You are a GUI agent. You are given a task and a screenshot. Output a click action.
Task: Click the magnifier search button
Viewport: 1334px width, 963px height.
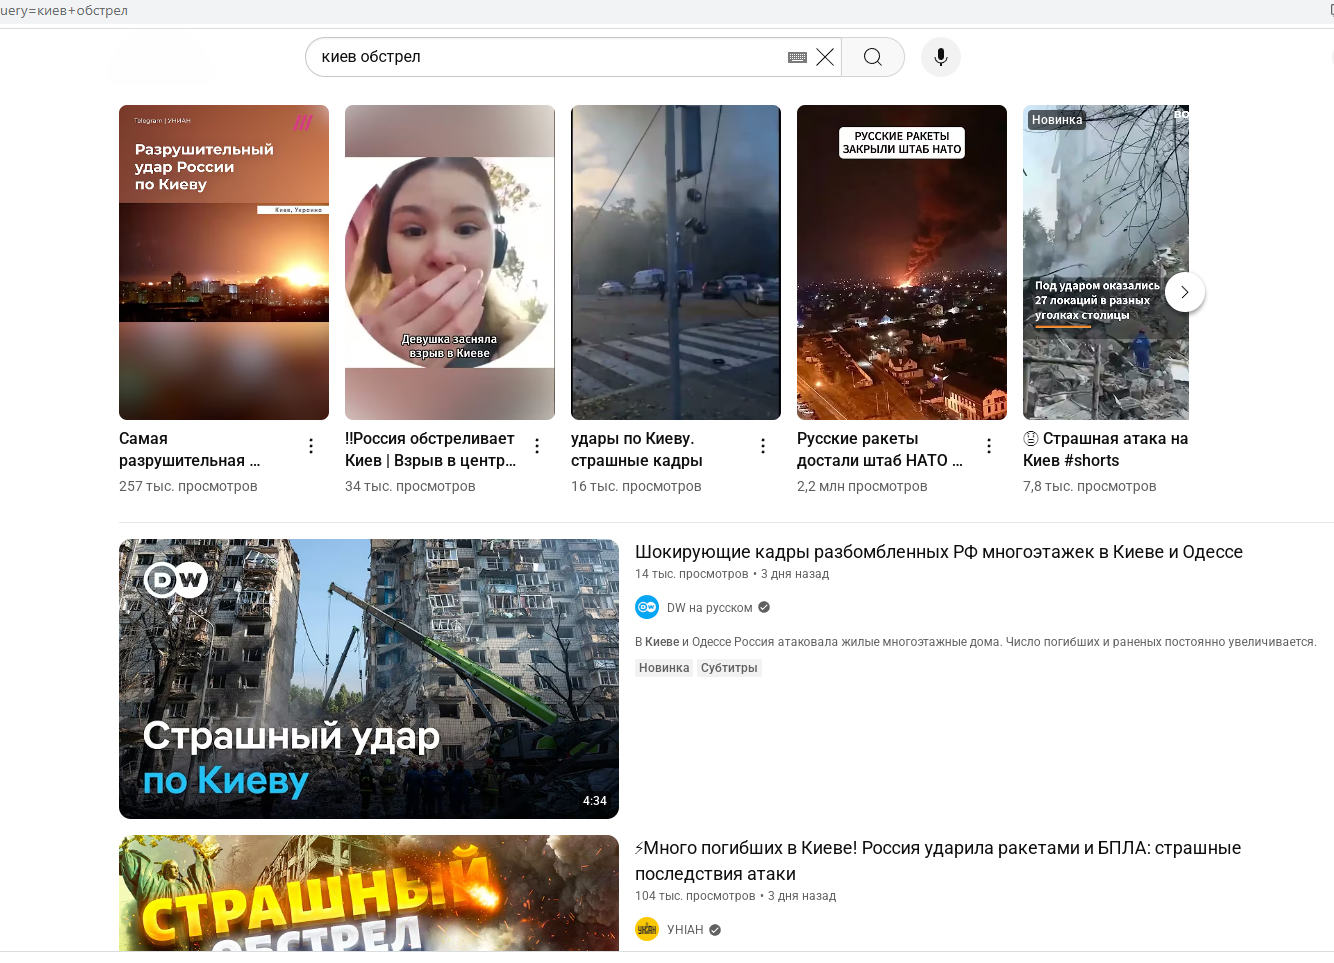(x=873, y=57)
